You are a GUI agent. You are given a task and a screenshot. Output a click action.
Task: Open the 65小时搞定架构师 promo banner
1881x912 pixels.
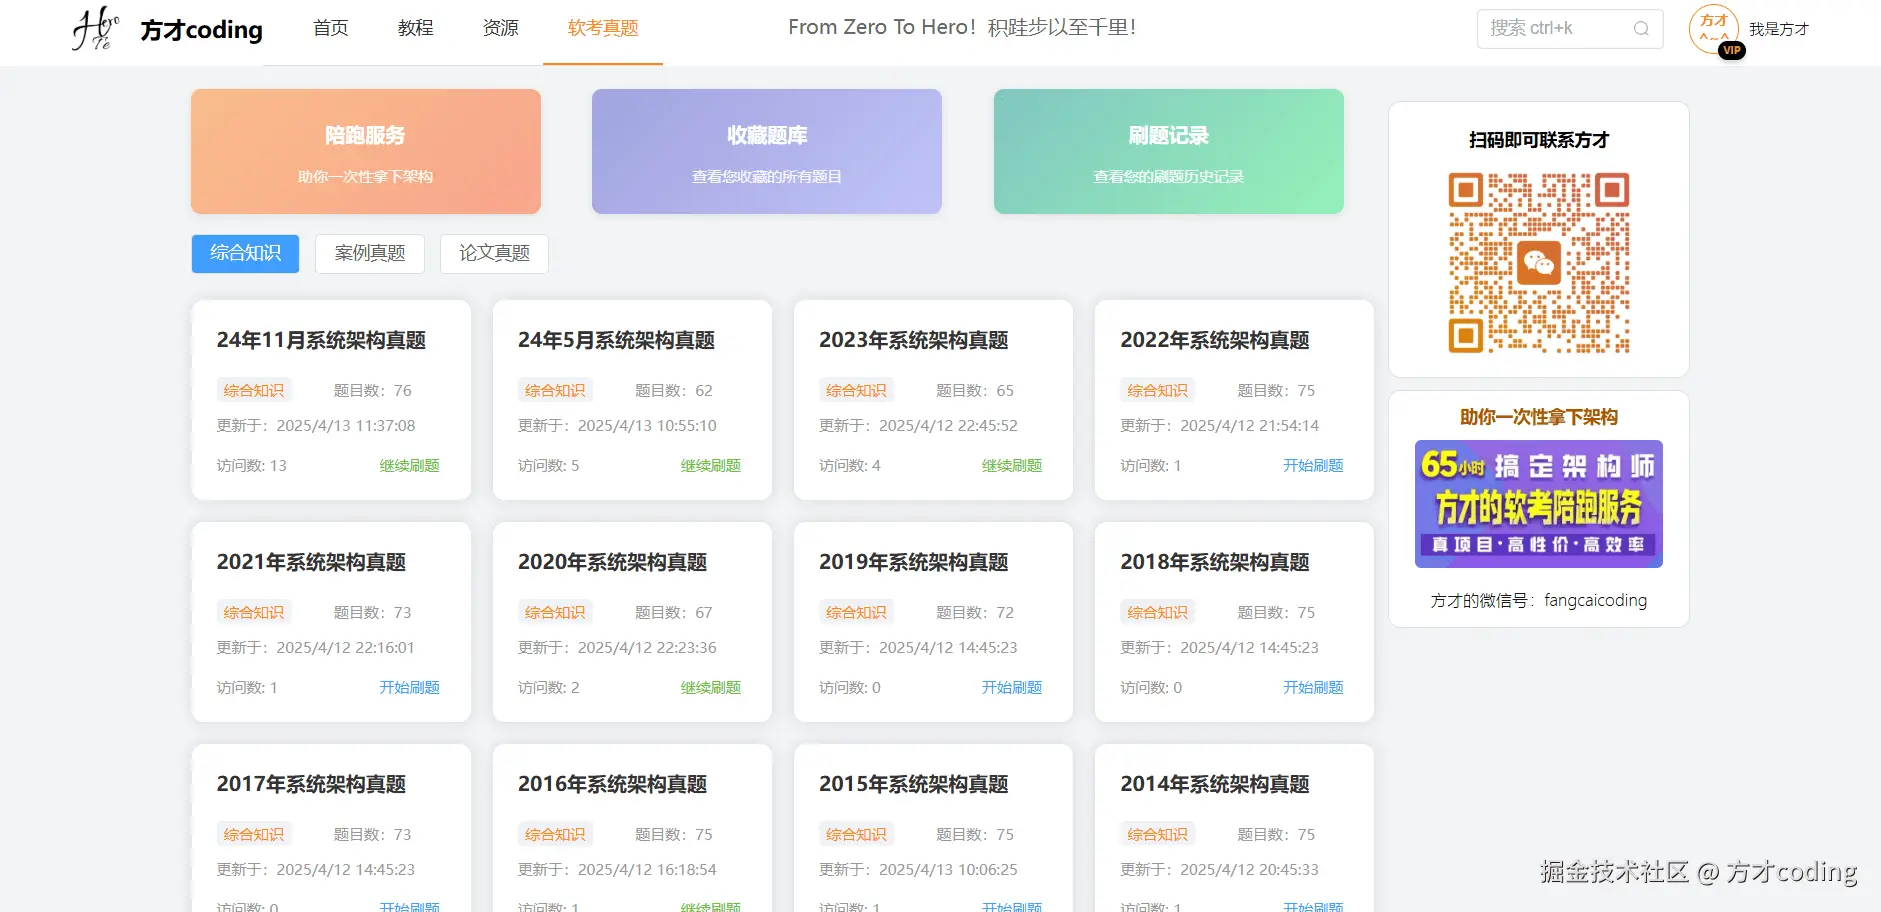1538,504
